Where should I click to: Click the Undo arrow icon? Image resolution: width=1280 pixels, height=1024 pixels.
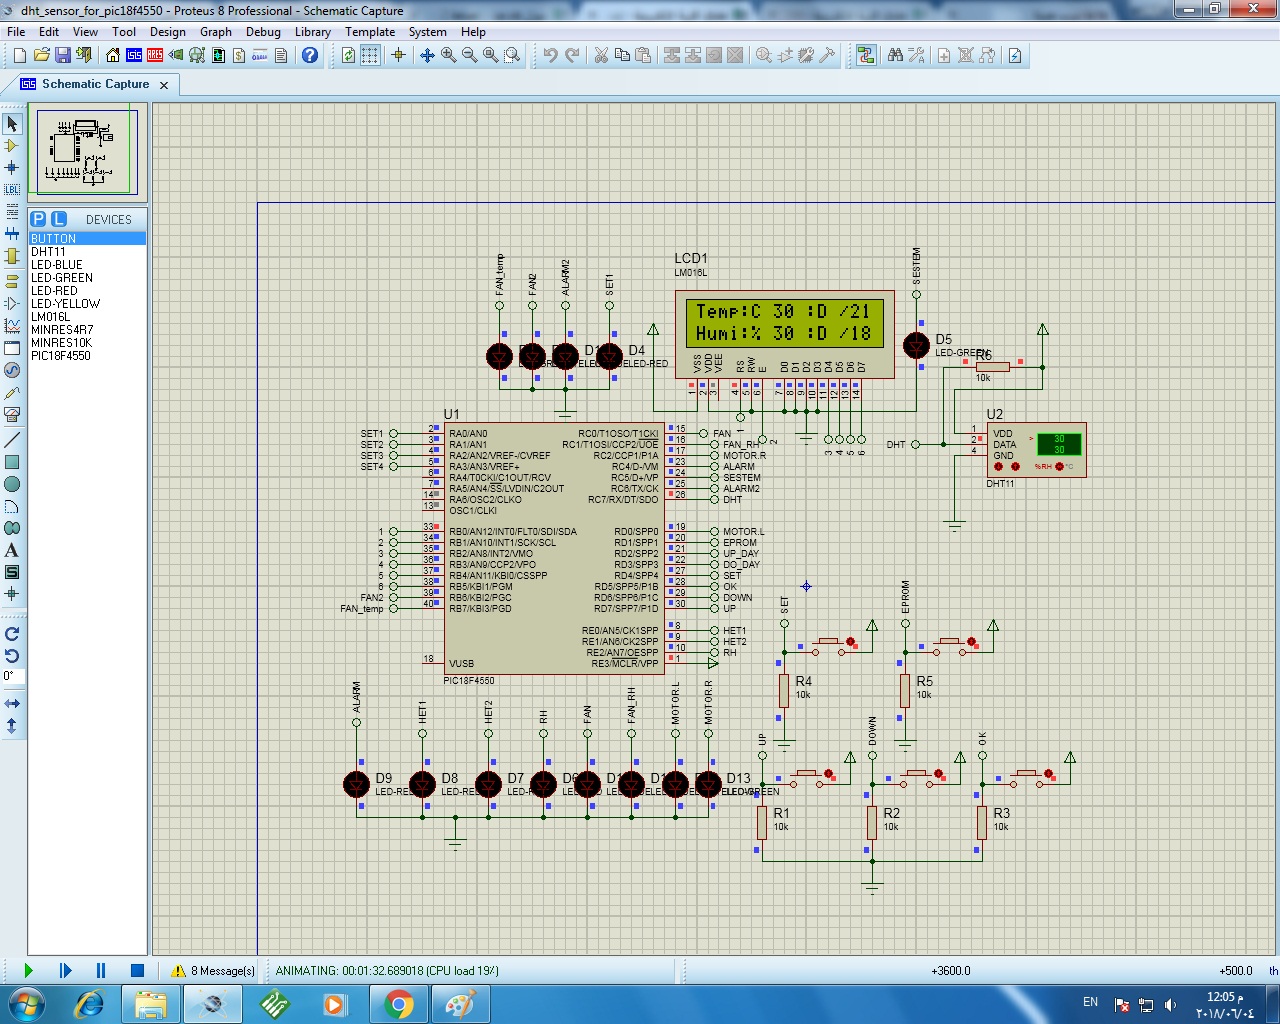click(550, 56)
